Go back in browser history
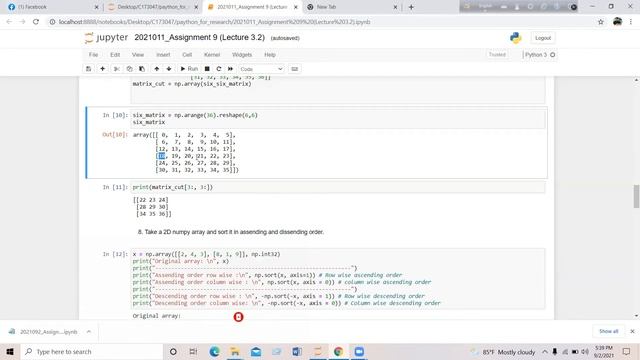The image size is (640, 360). [x=9, y=22]
